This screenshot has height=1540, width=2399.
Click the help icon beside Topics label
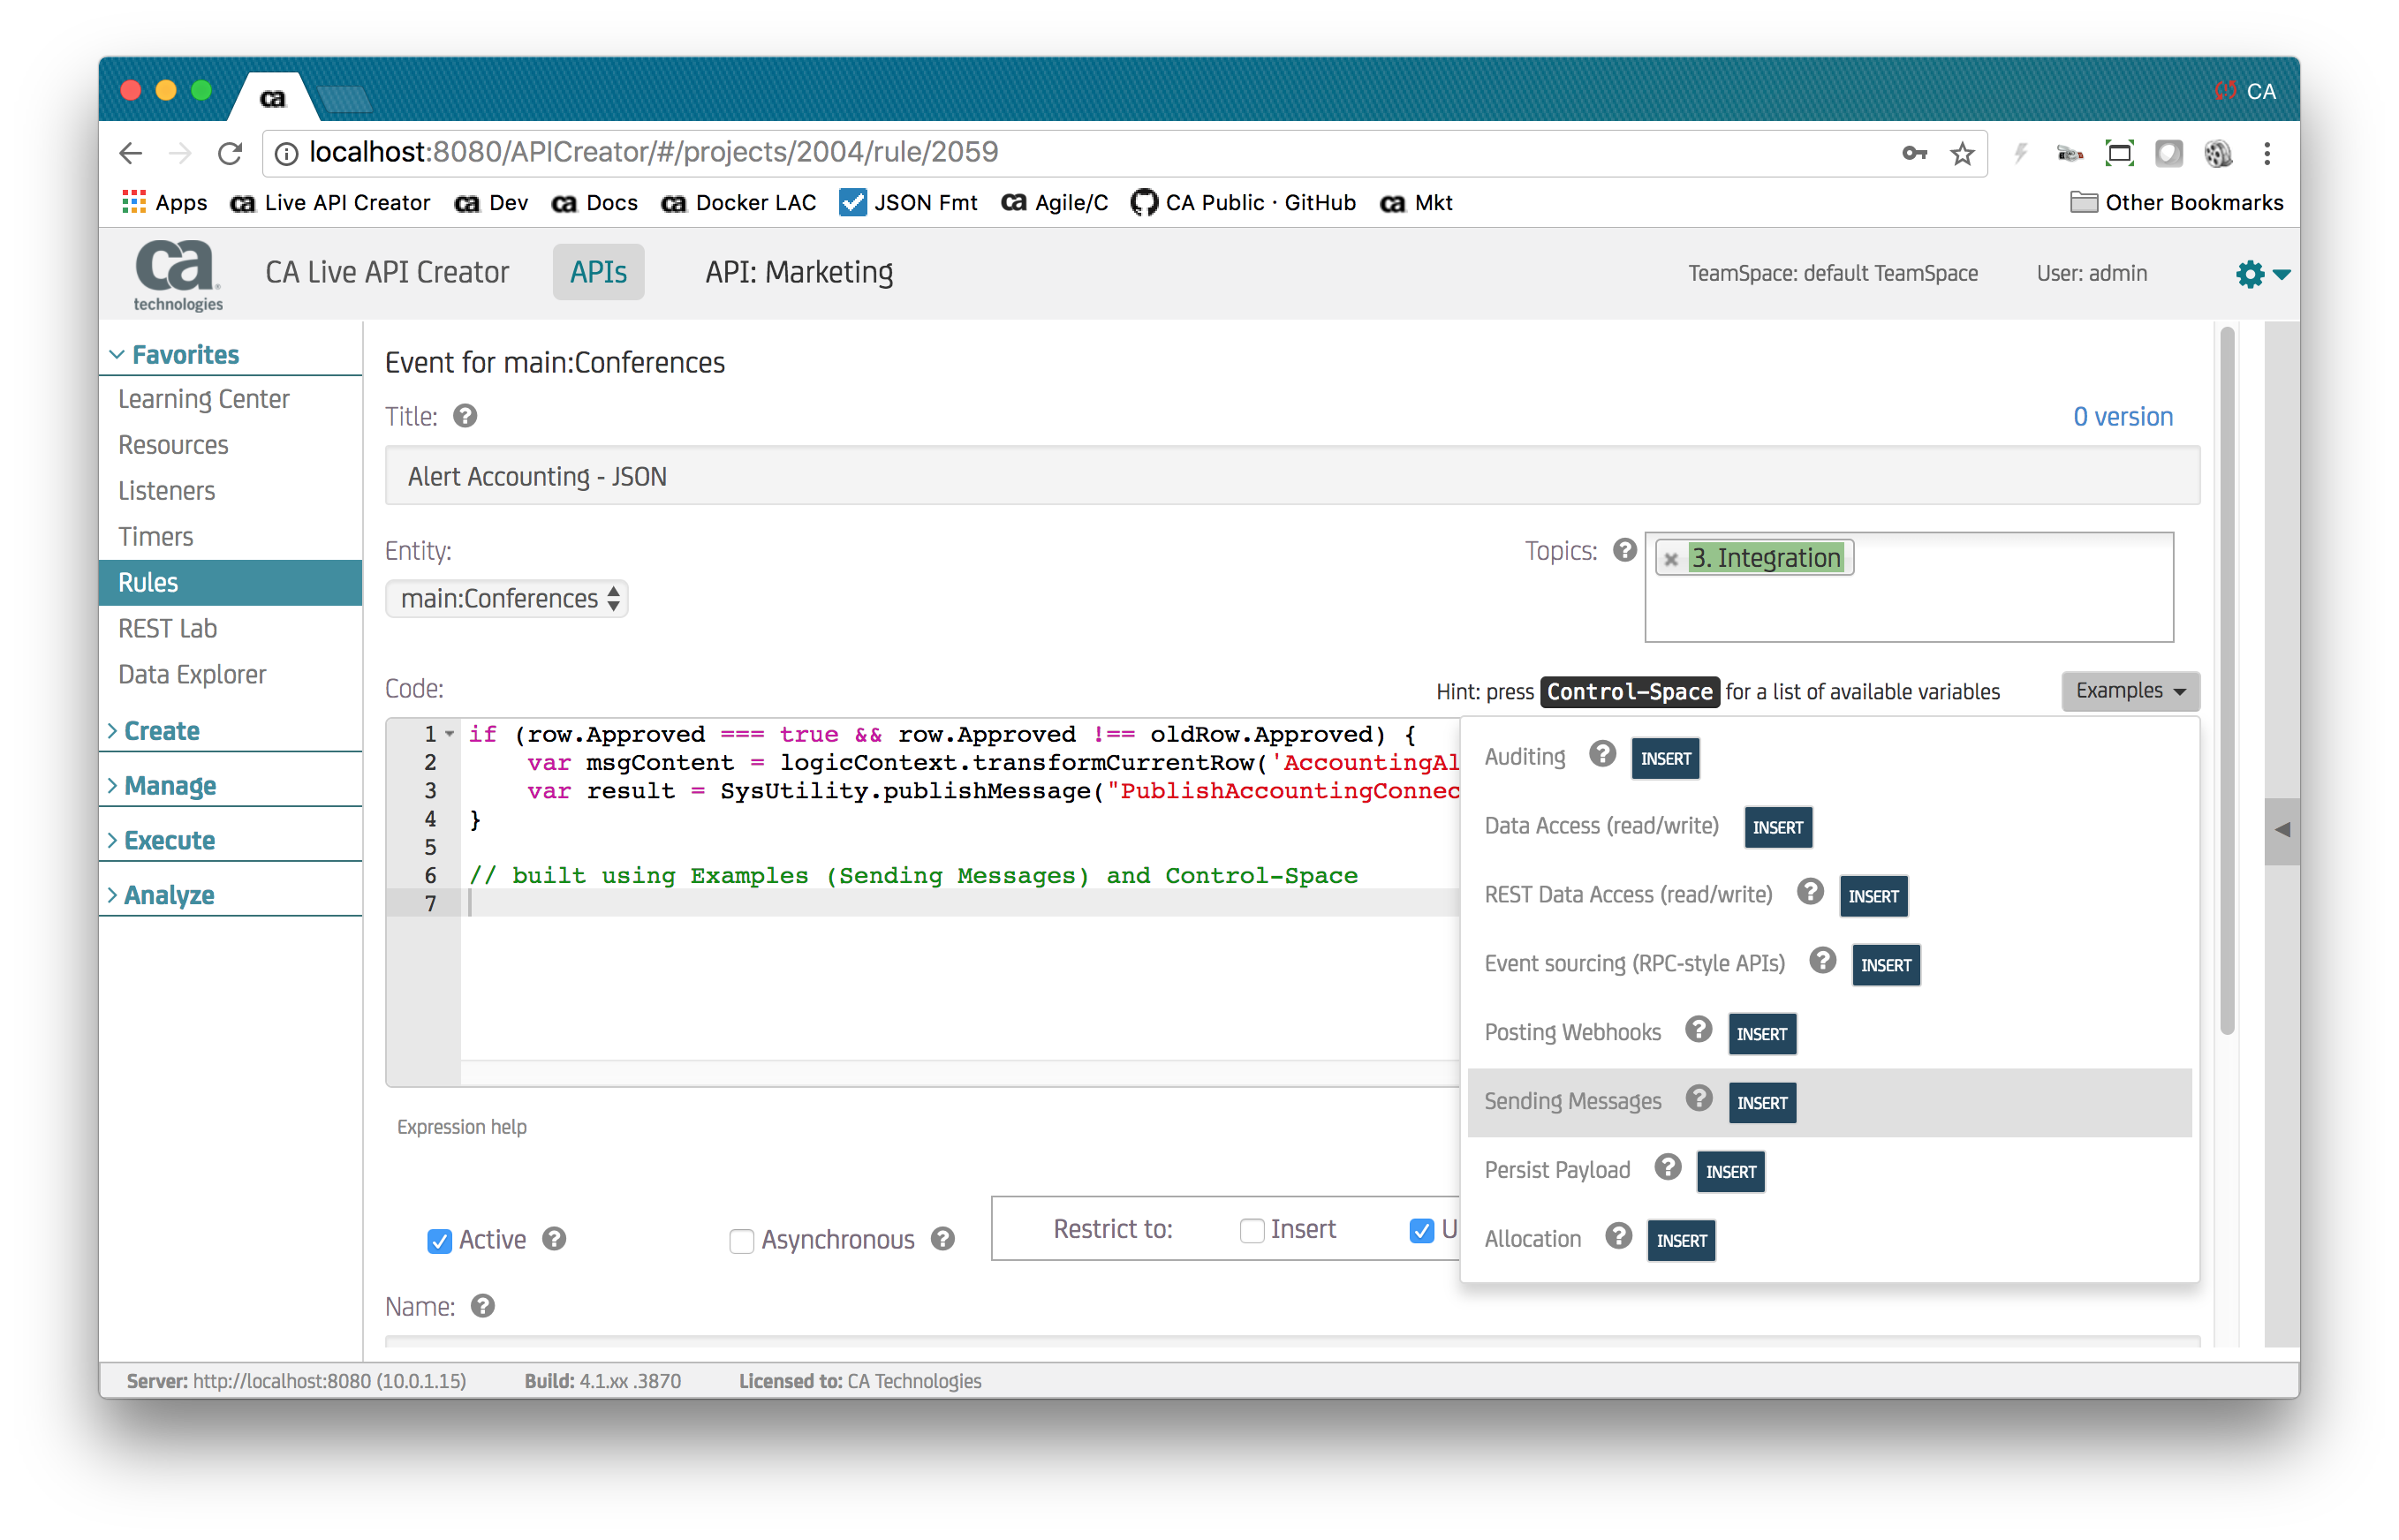[1625, 550]
